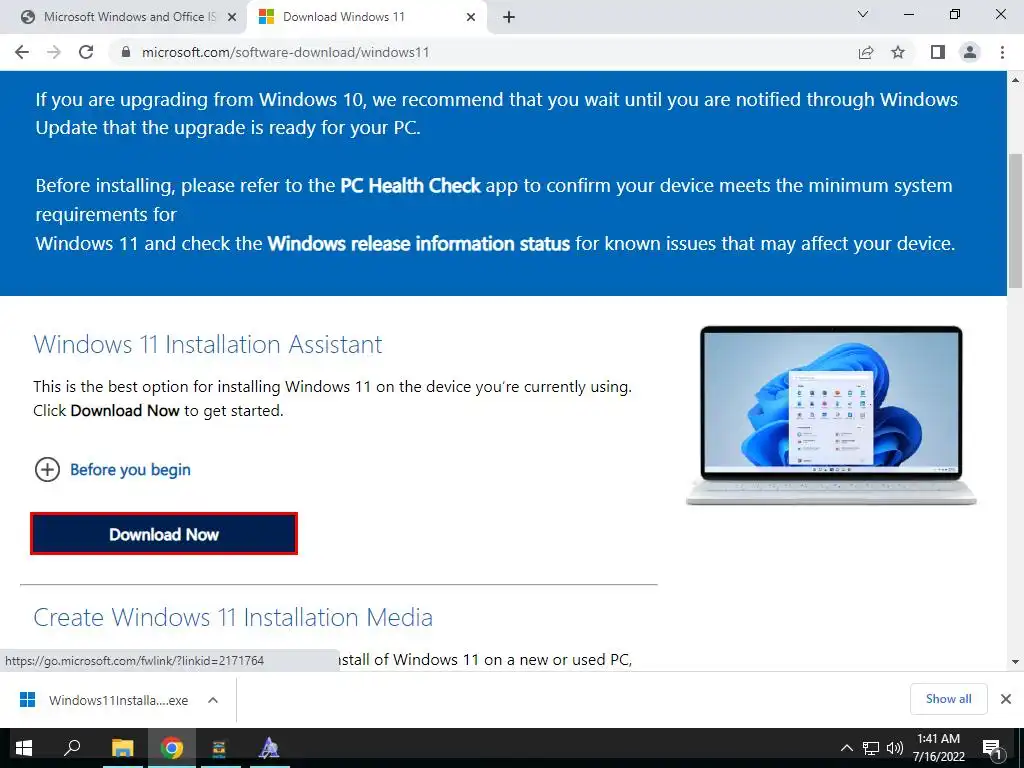Open taskbar search magnifier
Viewport: 1024px width, 768px height.
[x=72, y=748]
